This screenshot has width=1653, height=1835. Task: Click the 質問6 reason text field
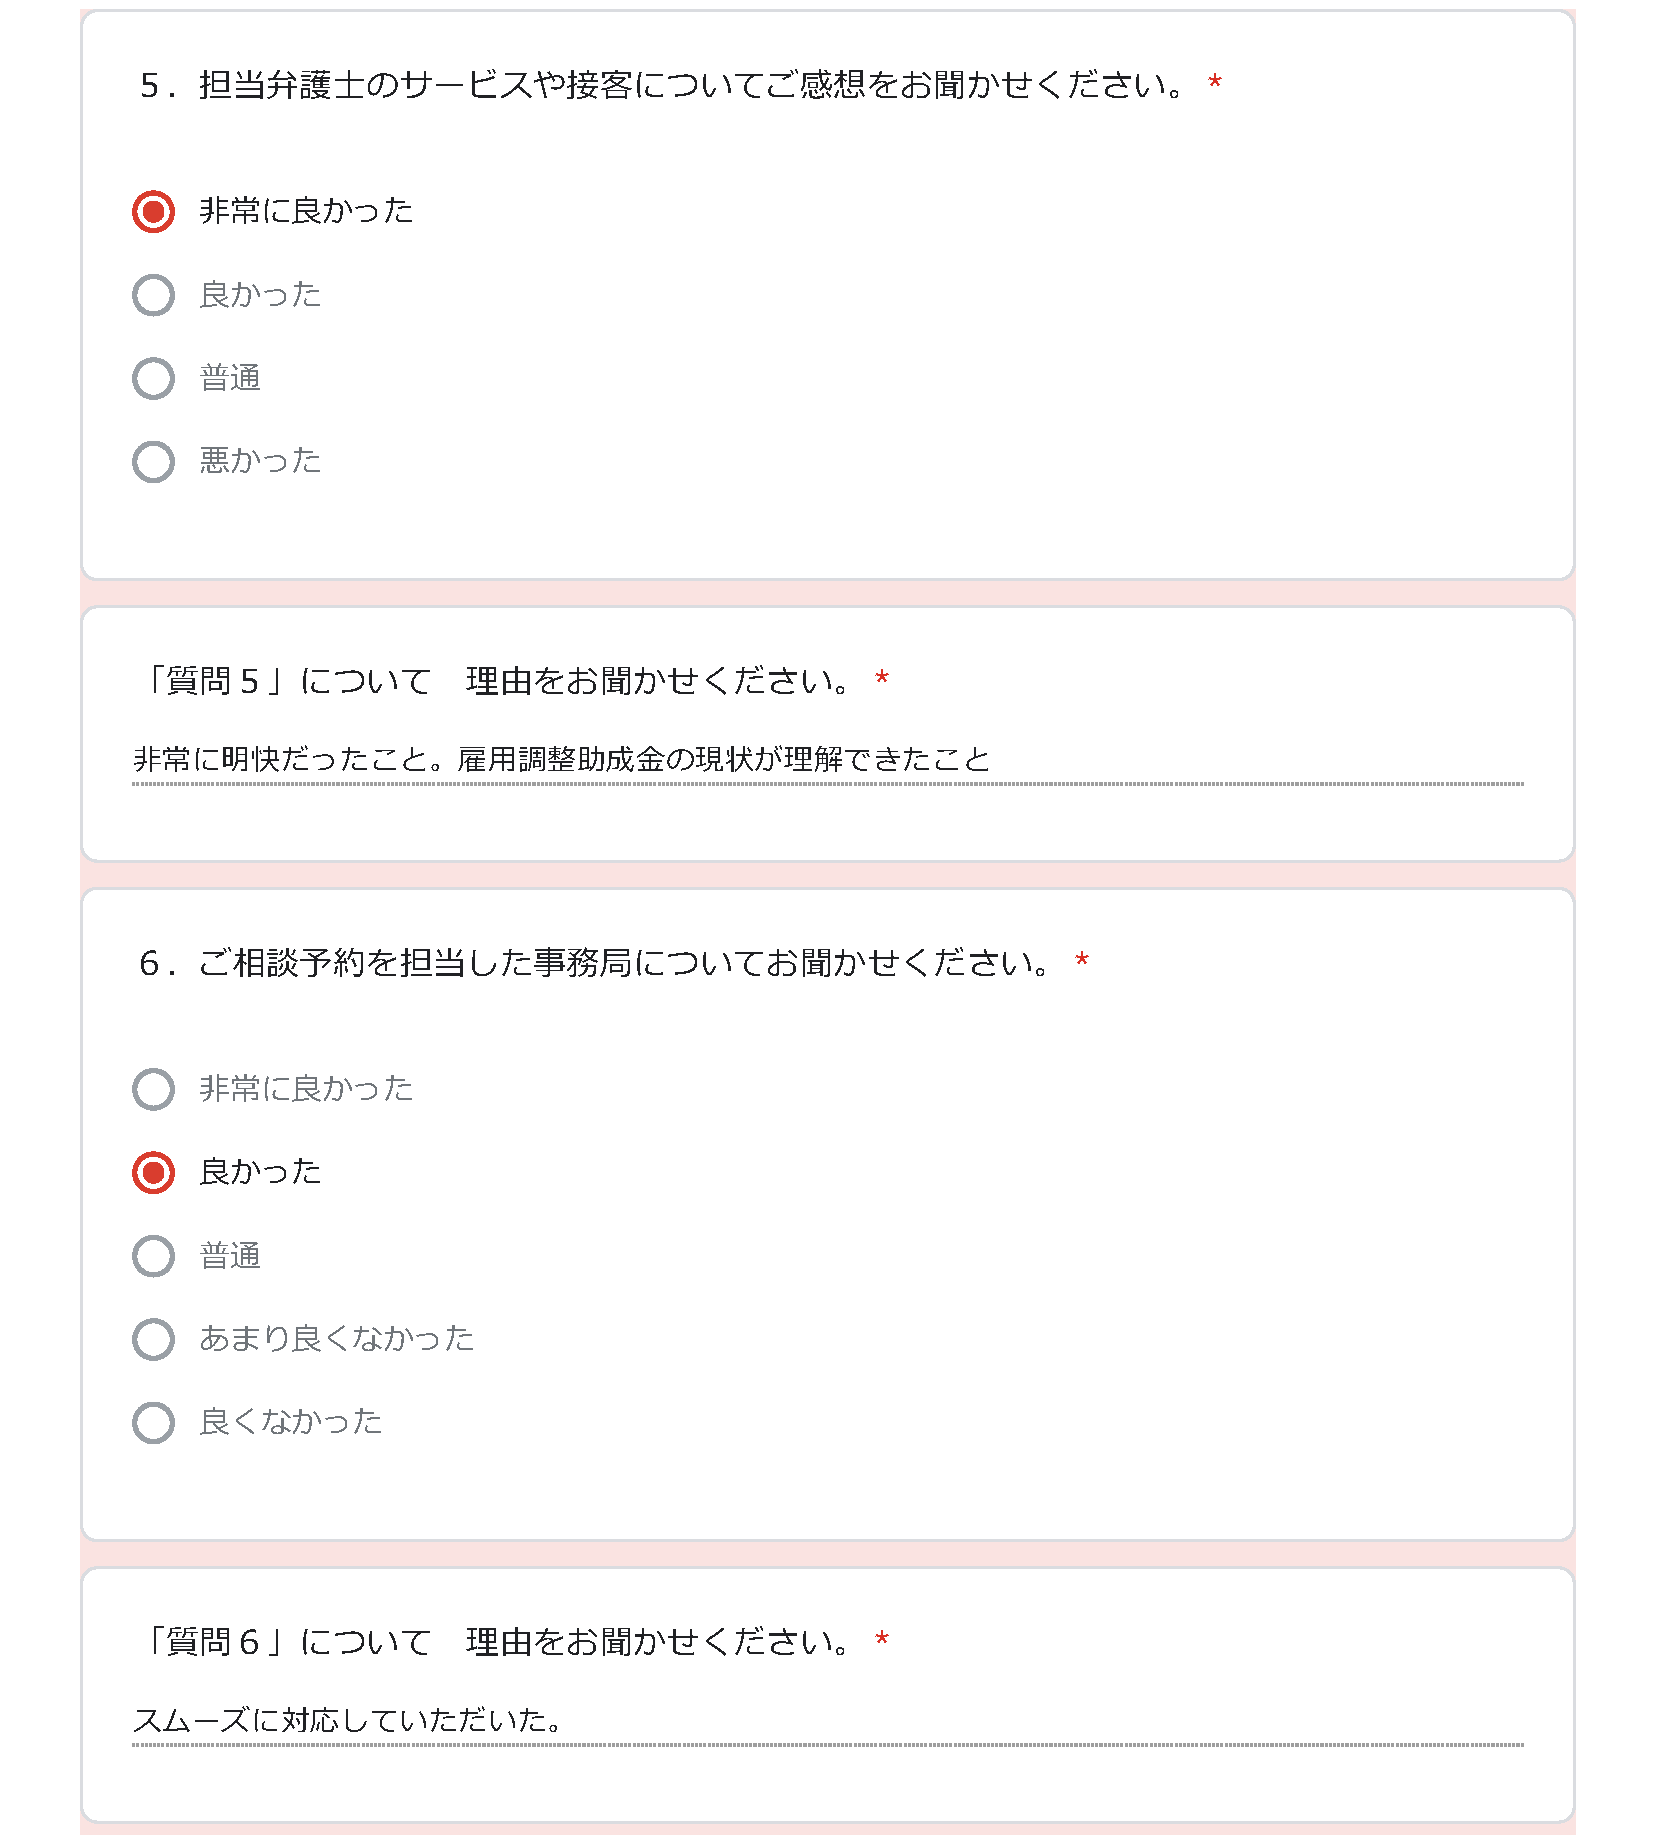coord(827,1722)
